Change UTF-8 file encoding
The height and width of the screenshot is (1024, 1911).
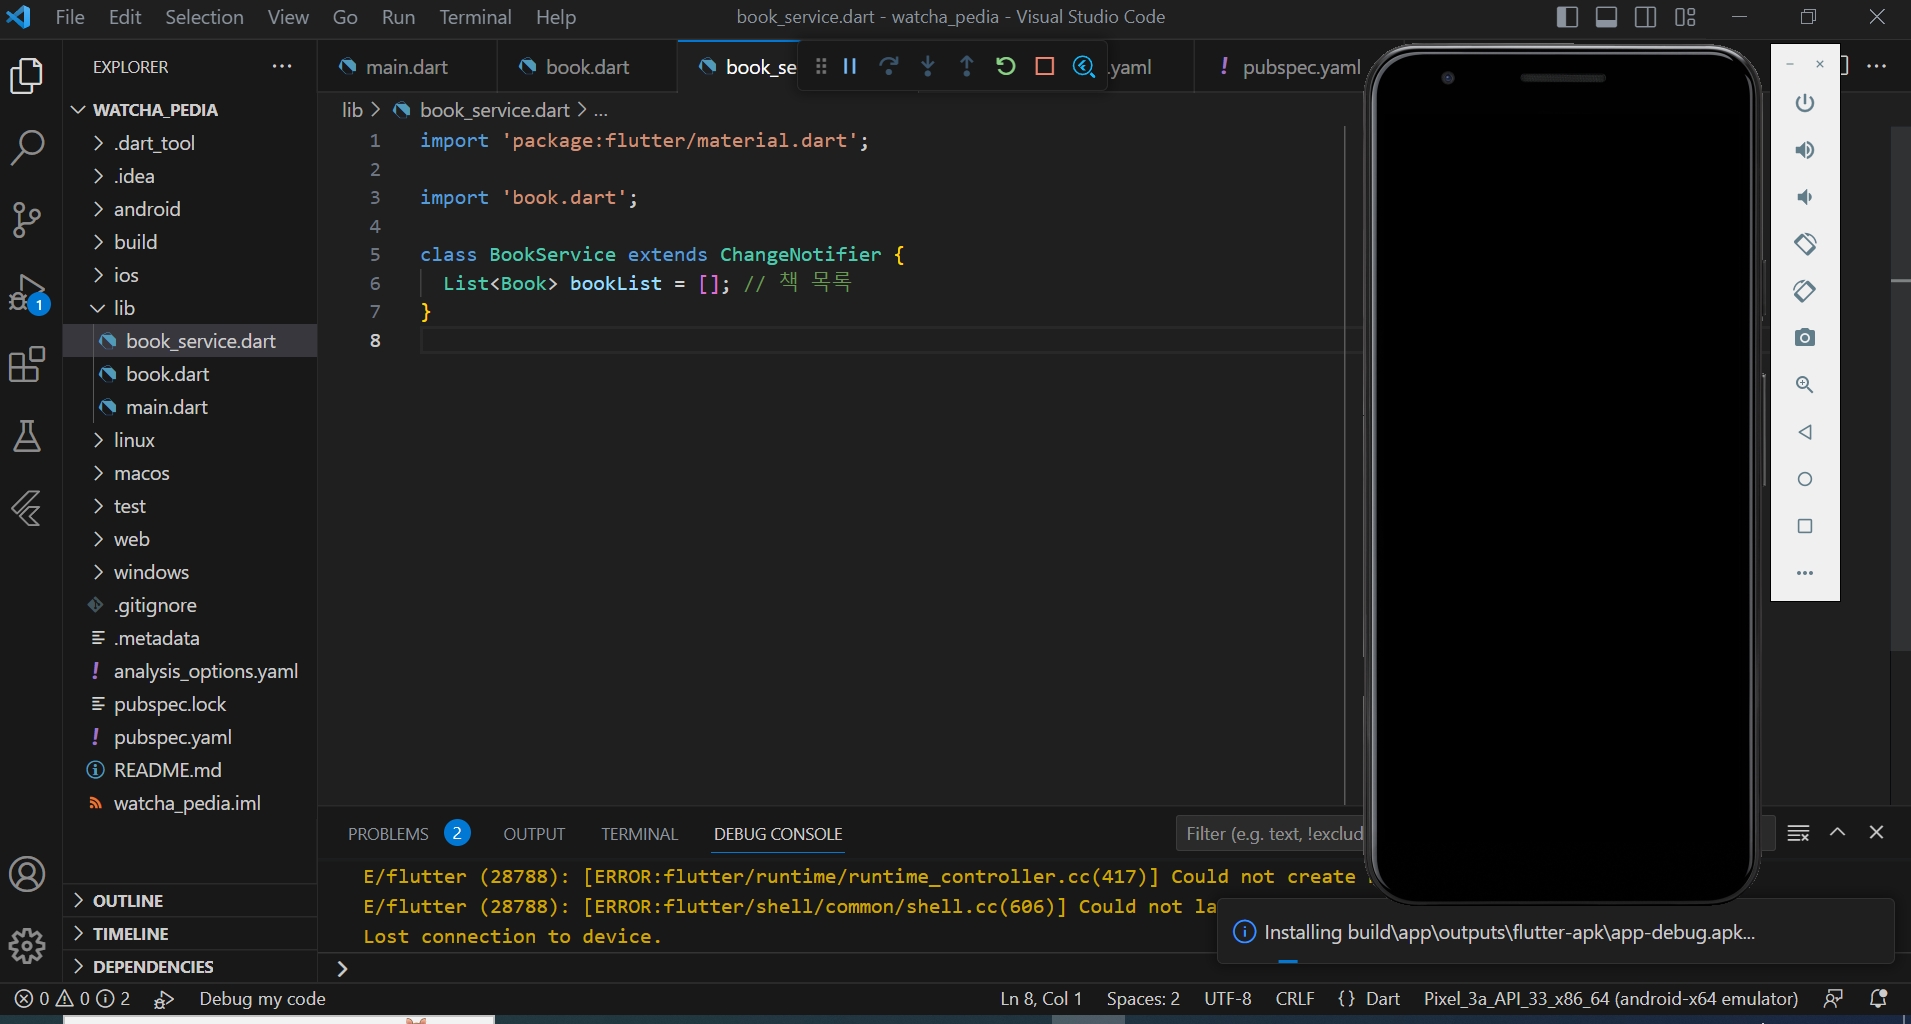(1228, 999)
